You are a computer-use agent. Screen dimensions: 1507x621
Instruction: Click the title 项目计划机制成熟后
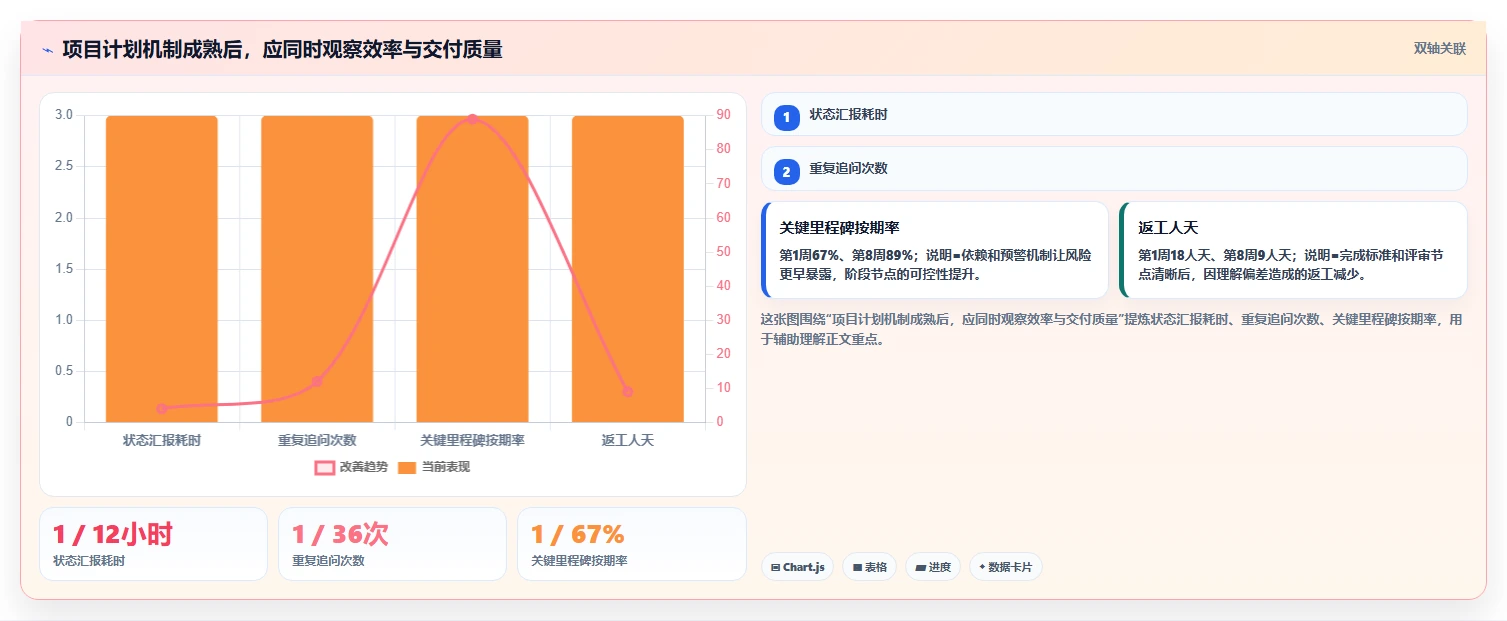(282, 49)
